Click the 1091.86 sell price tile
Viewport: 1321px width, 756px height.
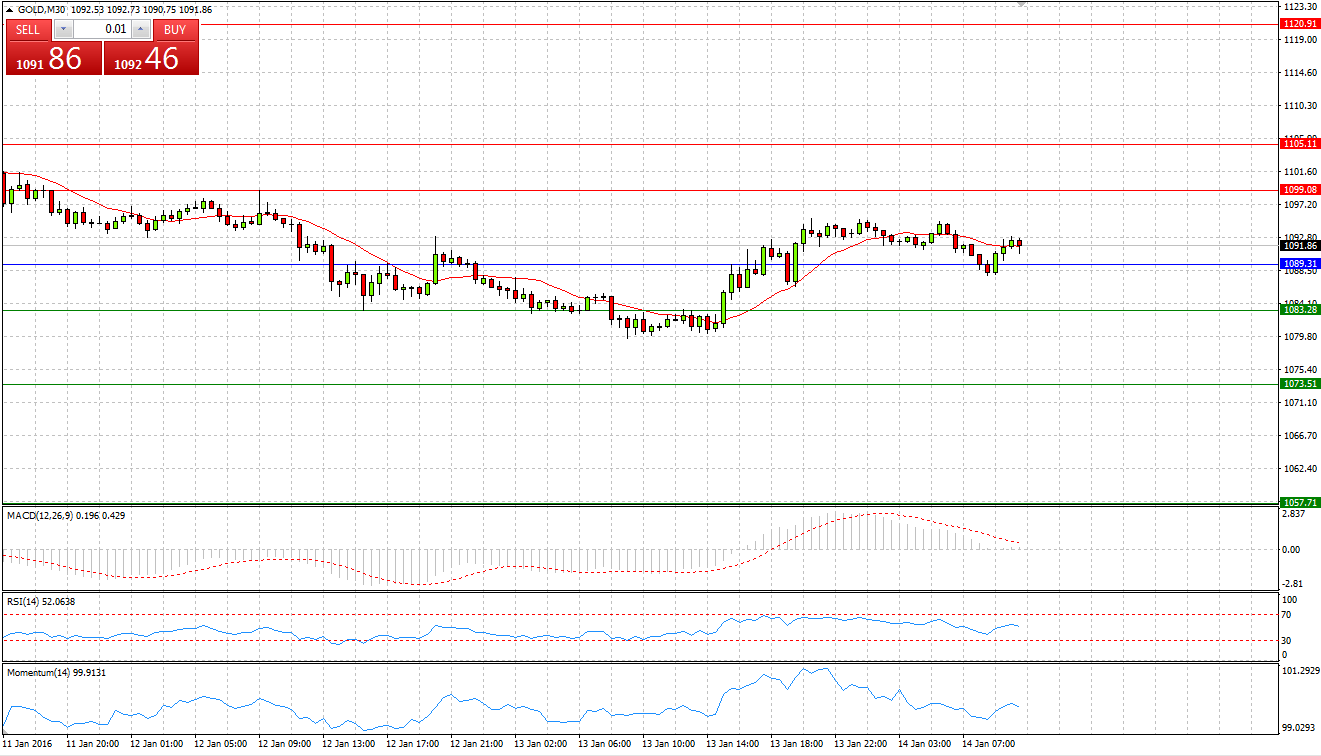tap(53, 58)
